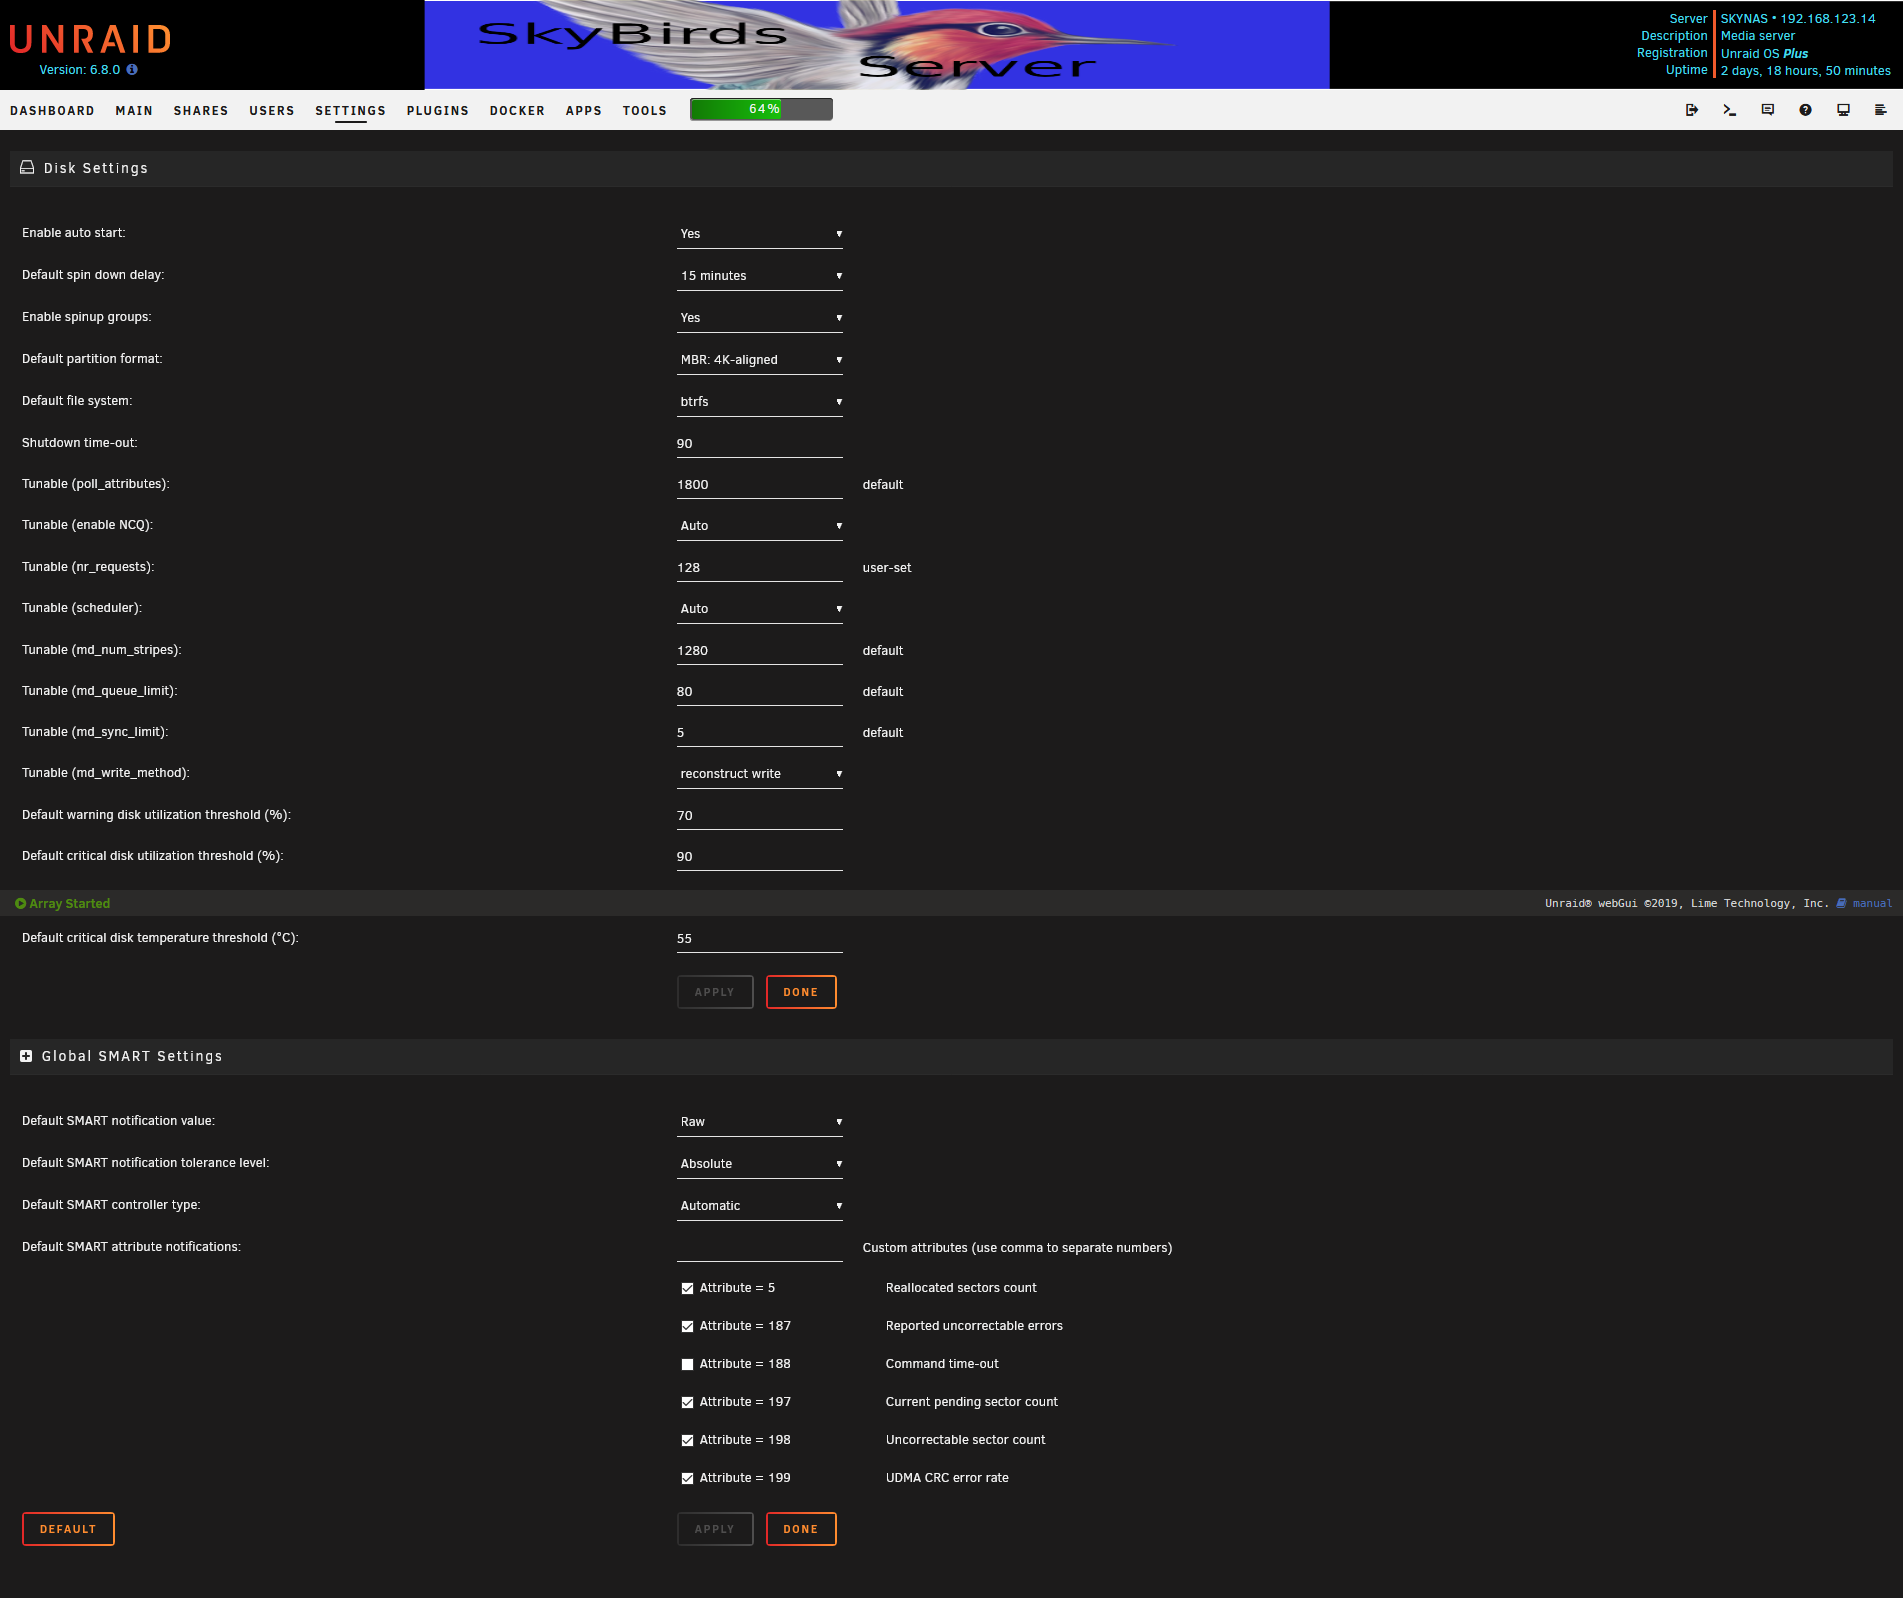This screenshot has height=1598, width=1903.
Task: Click the SMART custom attributes input field
Action: coord(760,1248)
